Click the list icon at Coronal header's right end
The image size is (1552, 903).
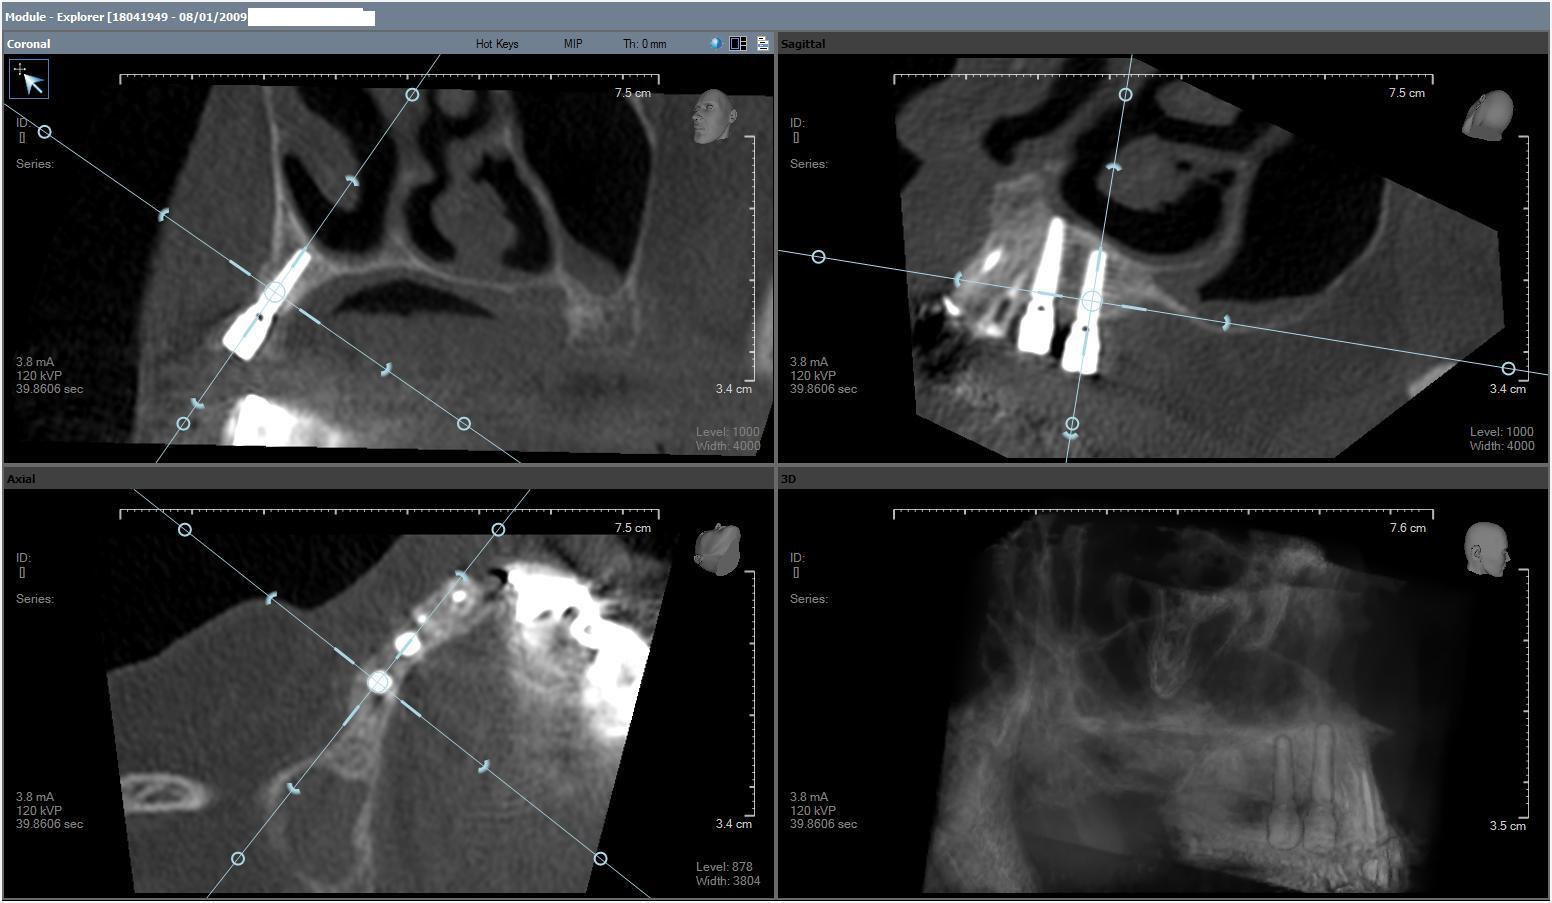(763, 44)
